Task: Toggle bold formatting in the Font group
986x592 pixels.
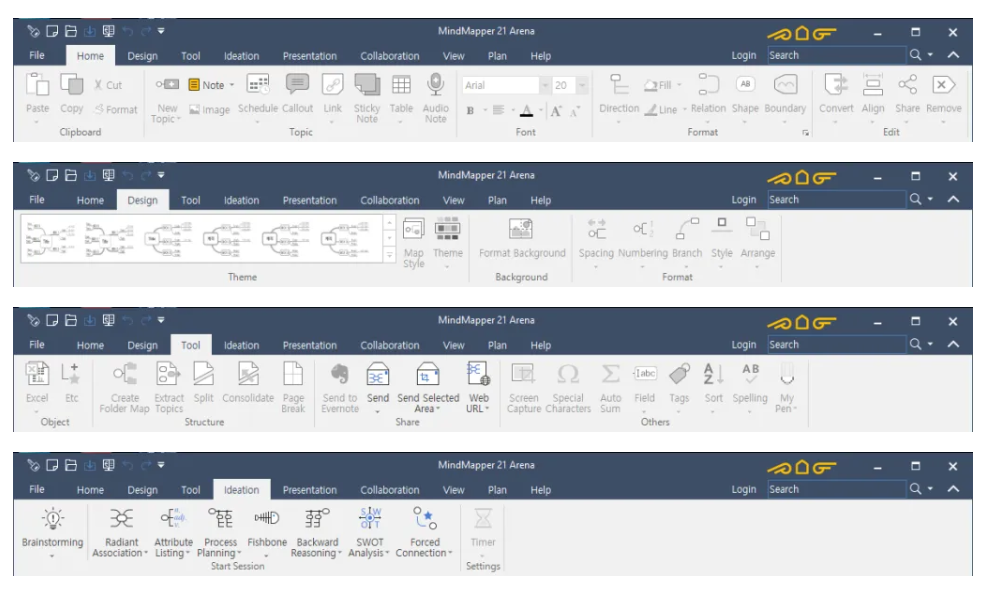Action: [470, 111]
